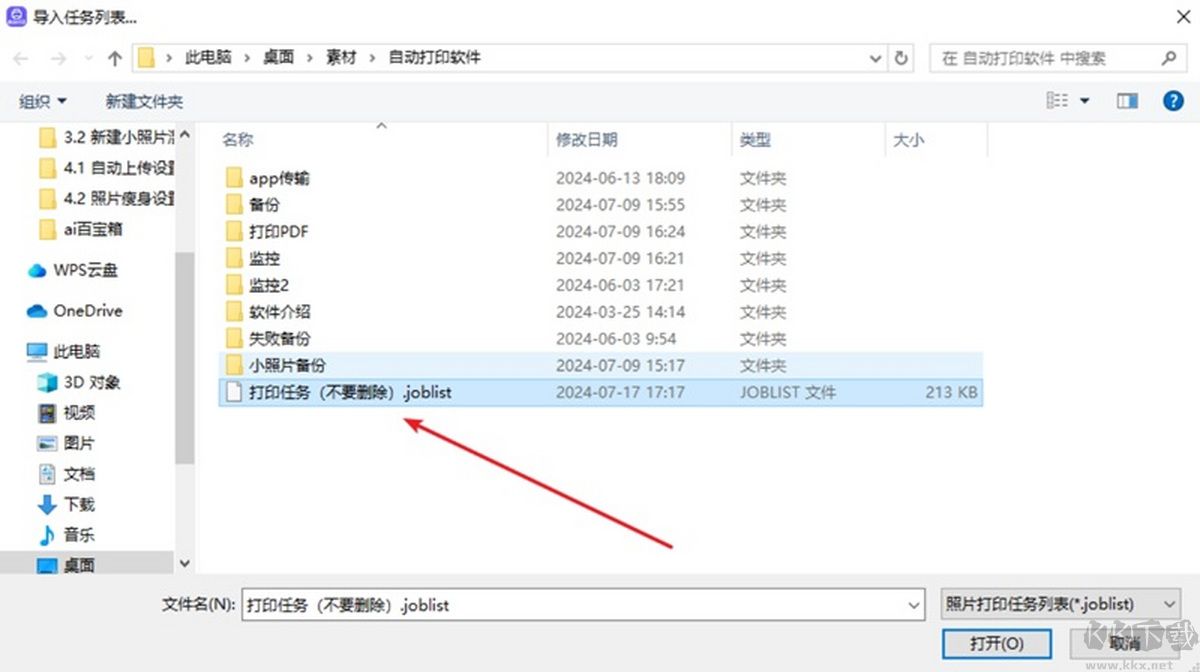Viewport: 1200px width, 672px height.
Task: Go back with the back arrow
Action: (20, 58)
